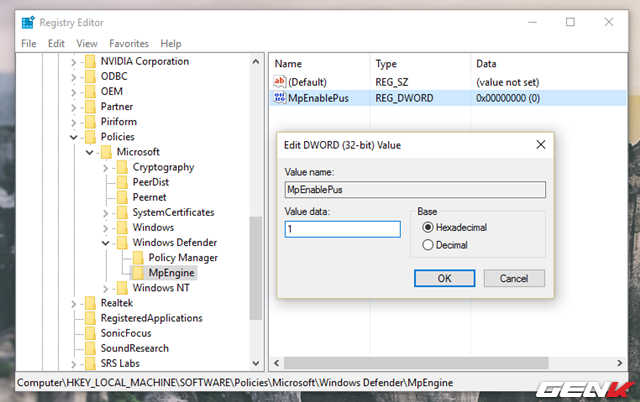
Task: Click the SRS Labs folder icon
Action: tap(90, 363)
